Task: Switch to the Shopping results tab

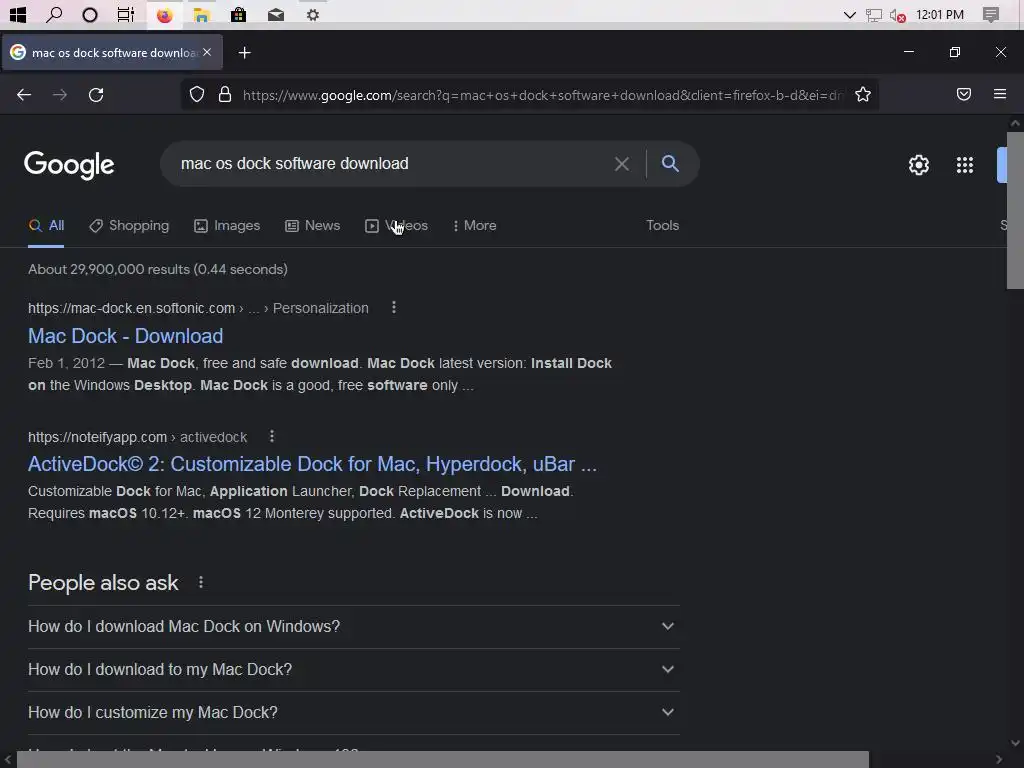Action: click(129, 226)
